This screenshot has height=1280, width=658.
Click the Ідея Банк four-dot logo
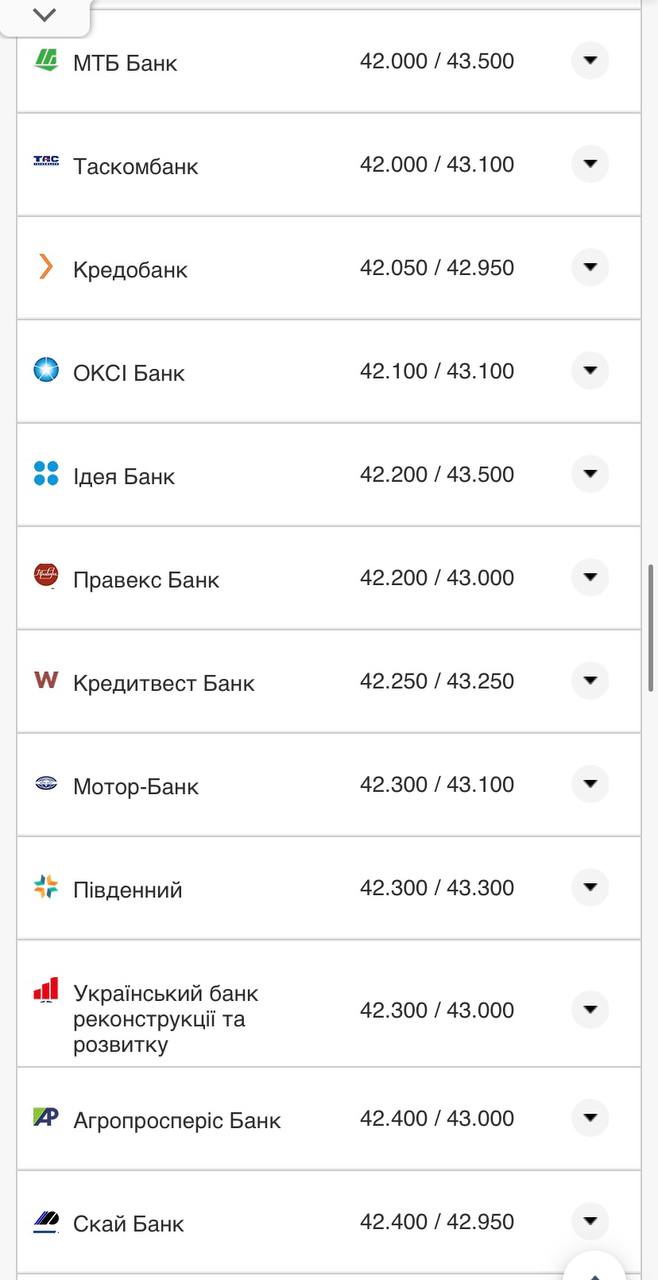[x=46, y=473]
